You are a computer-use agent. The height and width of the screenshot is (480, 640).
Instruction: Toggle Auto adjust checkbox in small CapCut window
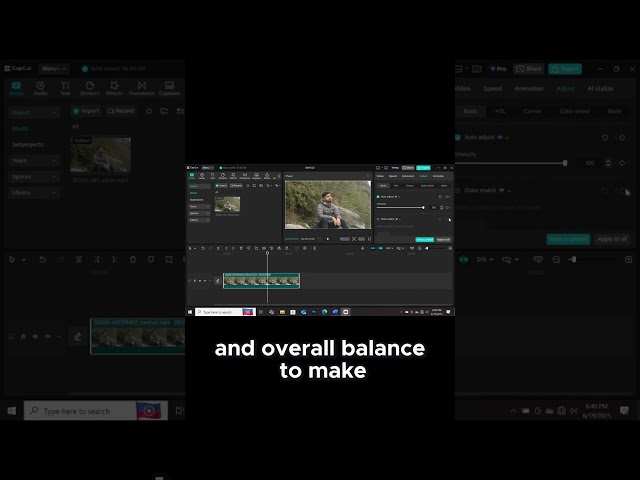click(378, 197)
